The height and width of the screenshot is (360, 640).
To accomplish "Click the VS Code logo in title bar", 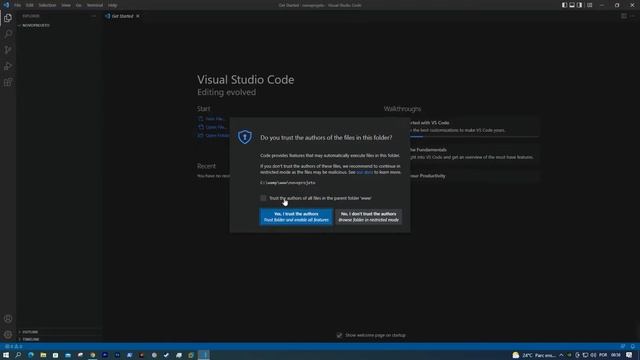I will pyautogui.click(x=6, y=5).
